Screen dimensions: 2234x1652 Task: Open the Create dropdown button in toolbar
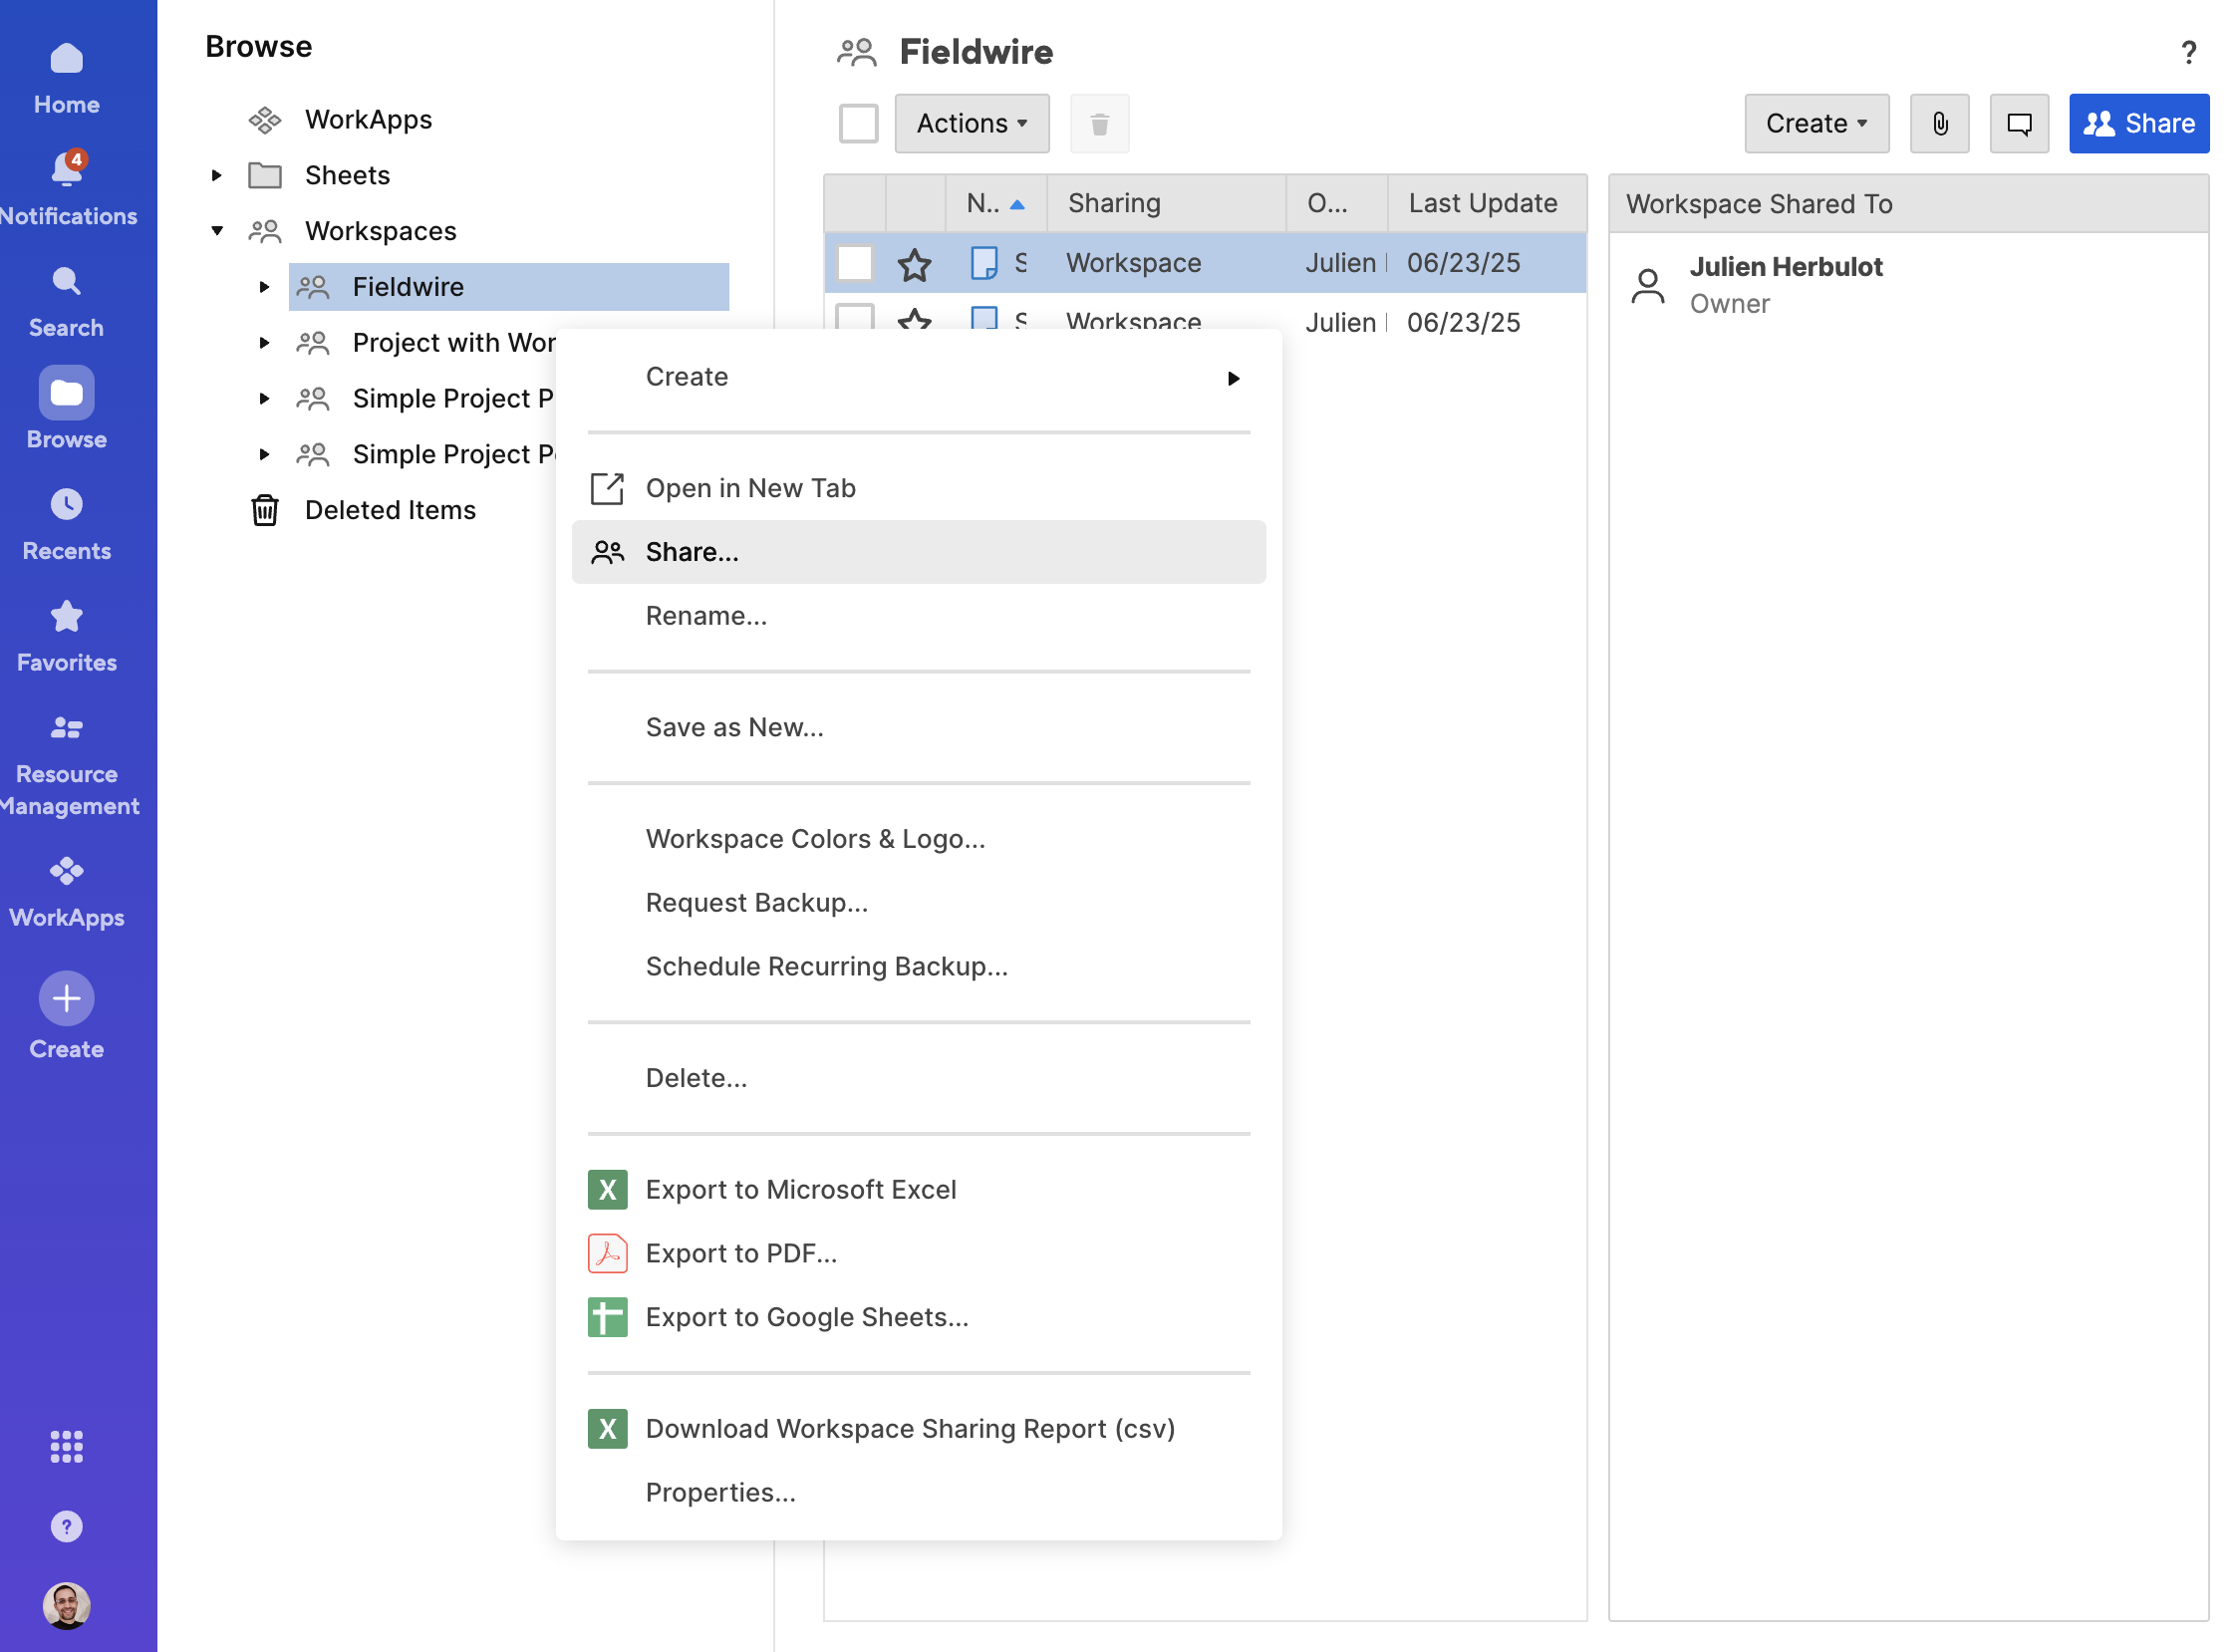tap(1816, 123)
